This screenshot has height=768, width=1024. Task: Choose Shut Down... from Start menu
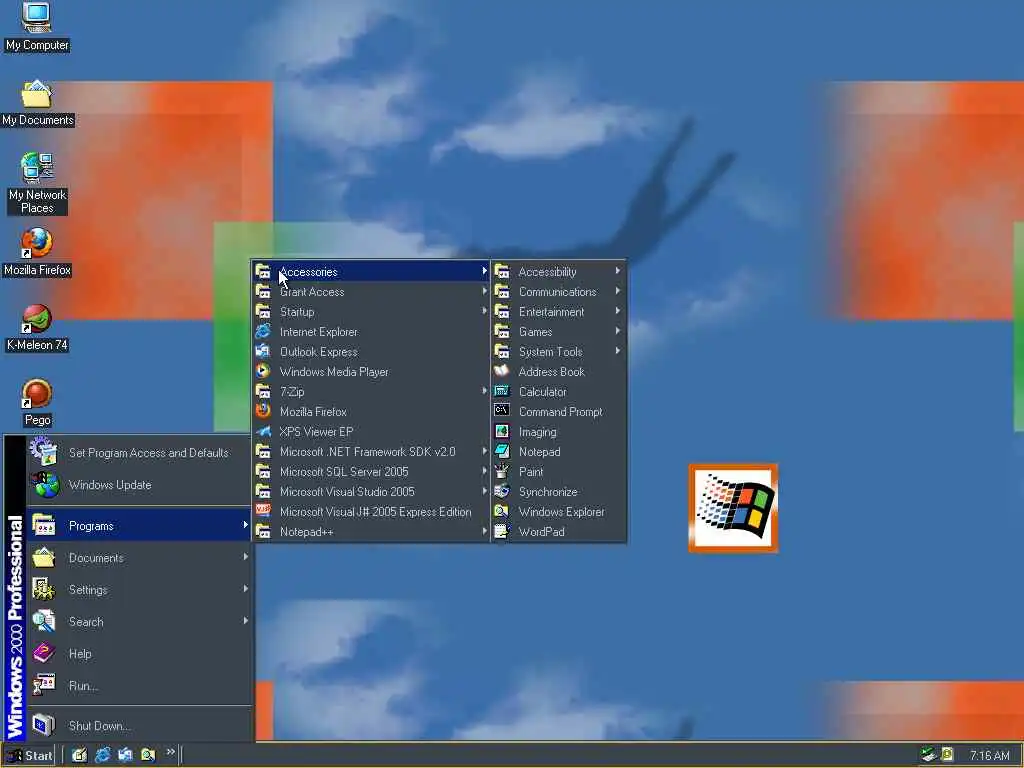138,726
